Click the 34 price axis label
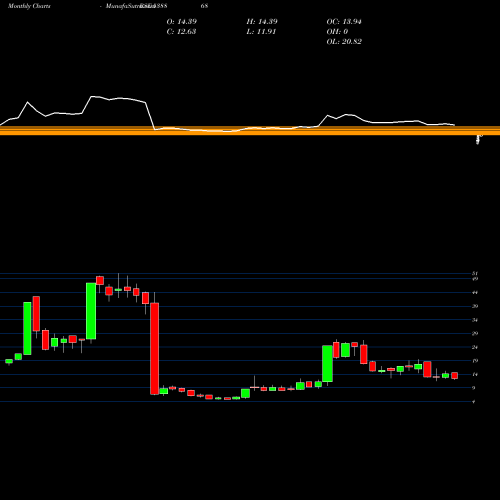Screen dimensions: 500x500 (475, 320)
